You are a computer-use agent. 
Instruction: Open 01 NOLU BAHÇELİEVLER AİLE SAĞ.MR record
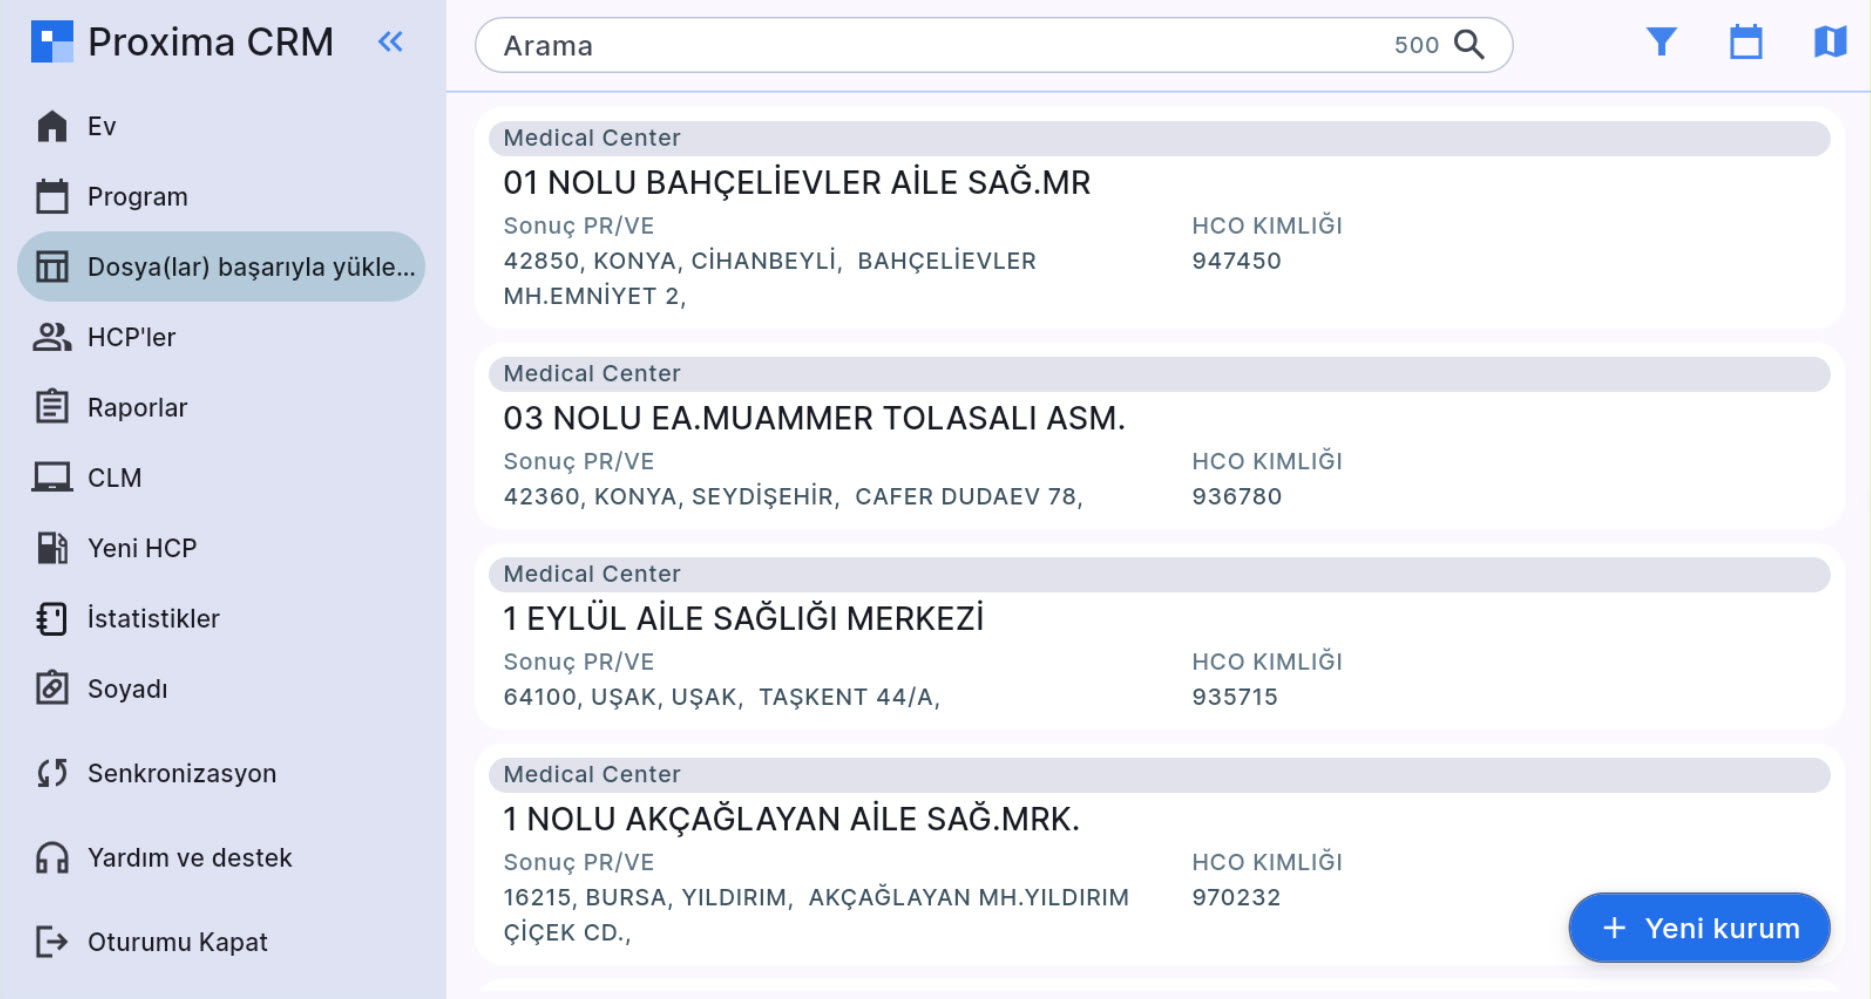point(796,183)
